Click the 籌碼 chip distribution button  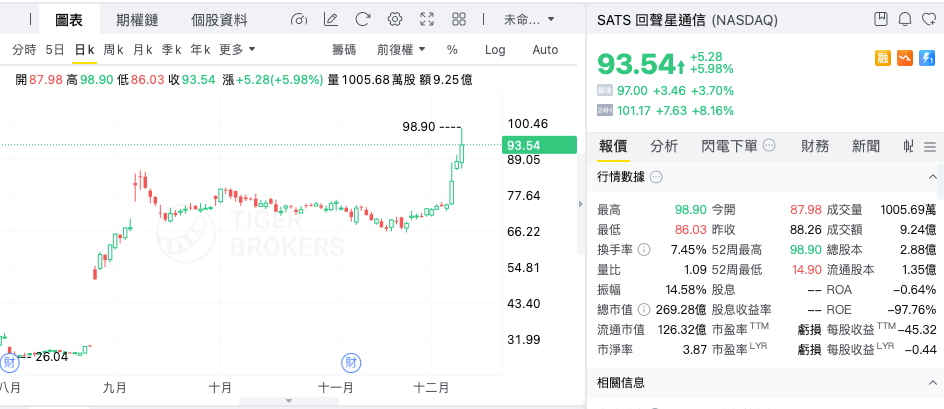344,49
